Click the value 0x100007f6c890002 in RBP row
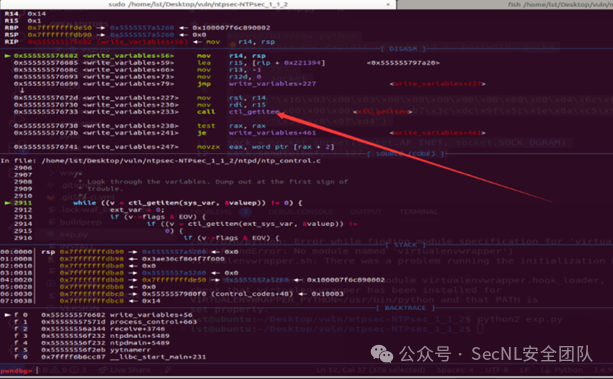Viewport: 613px width, 379px height. coord(231,28)
